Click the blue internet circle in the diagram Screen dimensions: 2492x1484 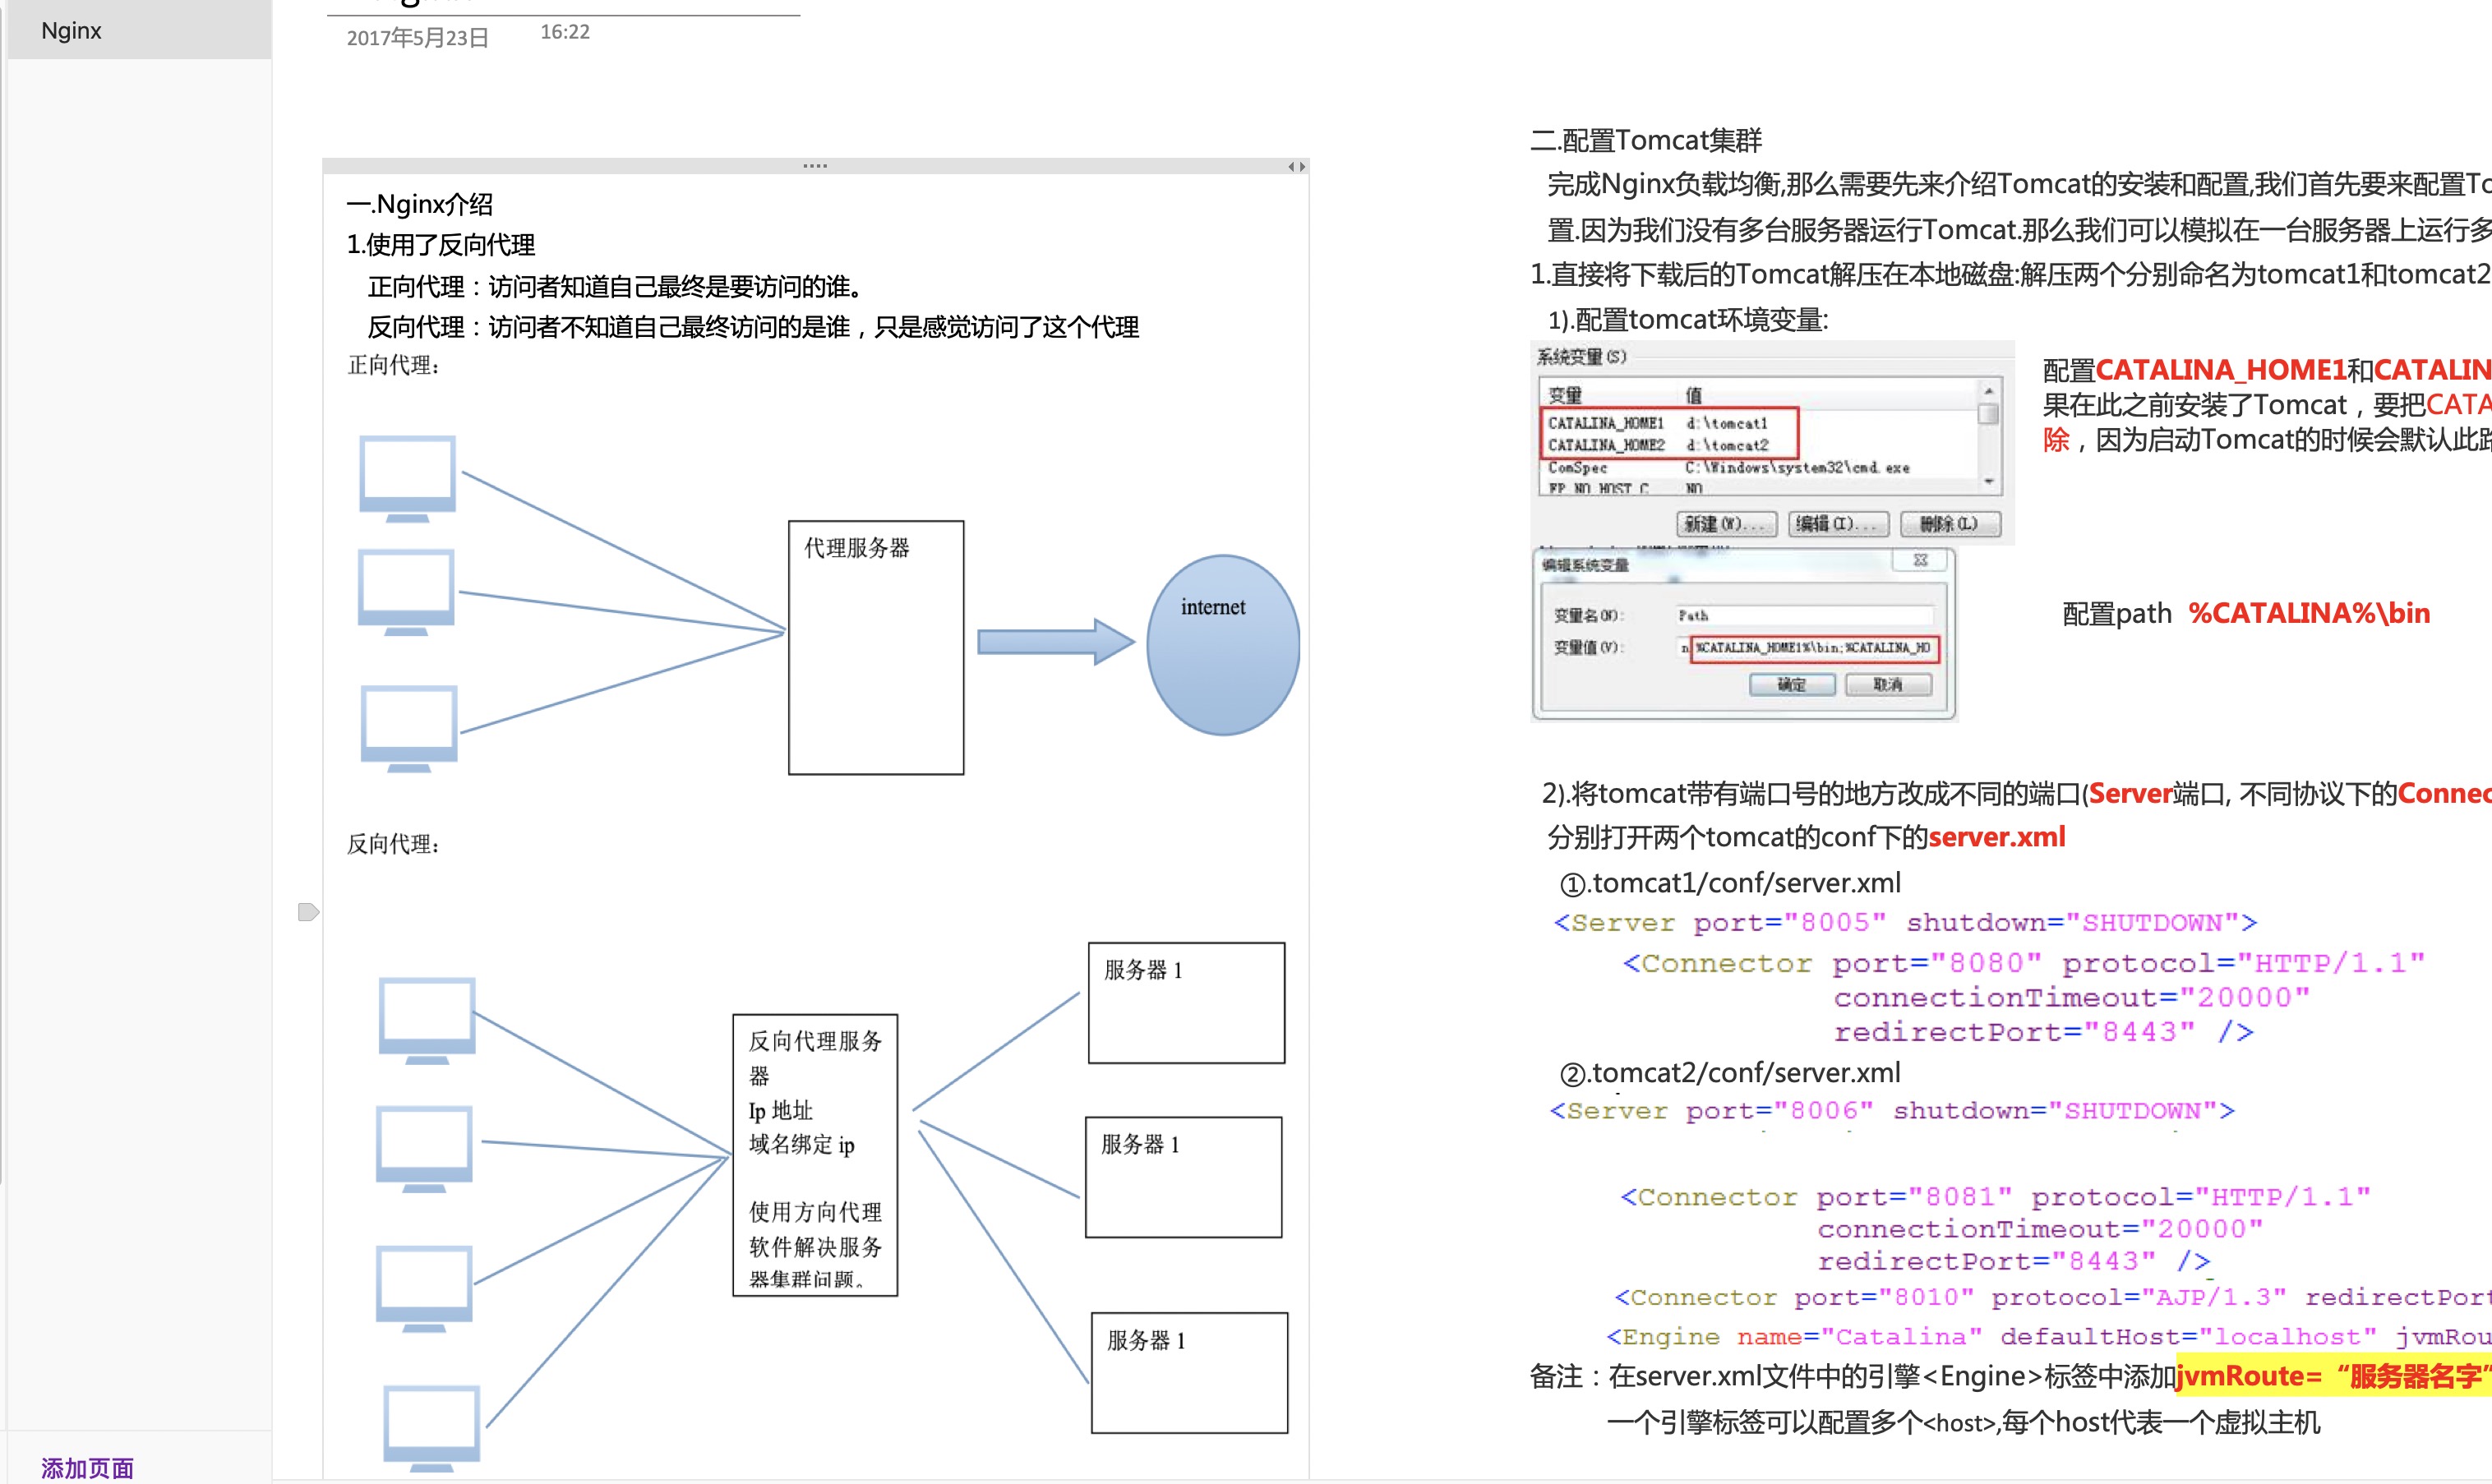(x=1222, y=645)
